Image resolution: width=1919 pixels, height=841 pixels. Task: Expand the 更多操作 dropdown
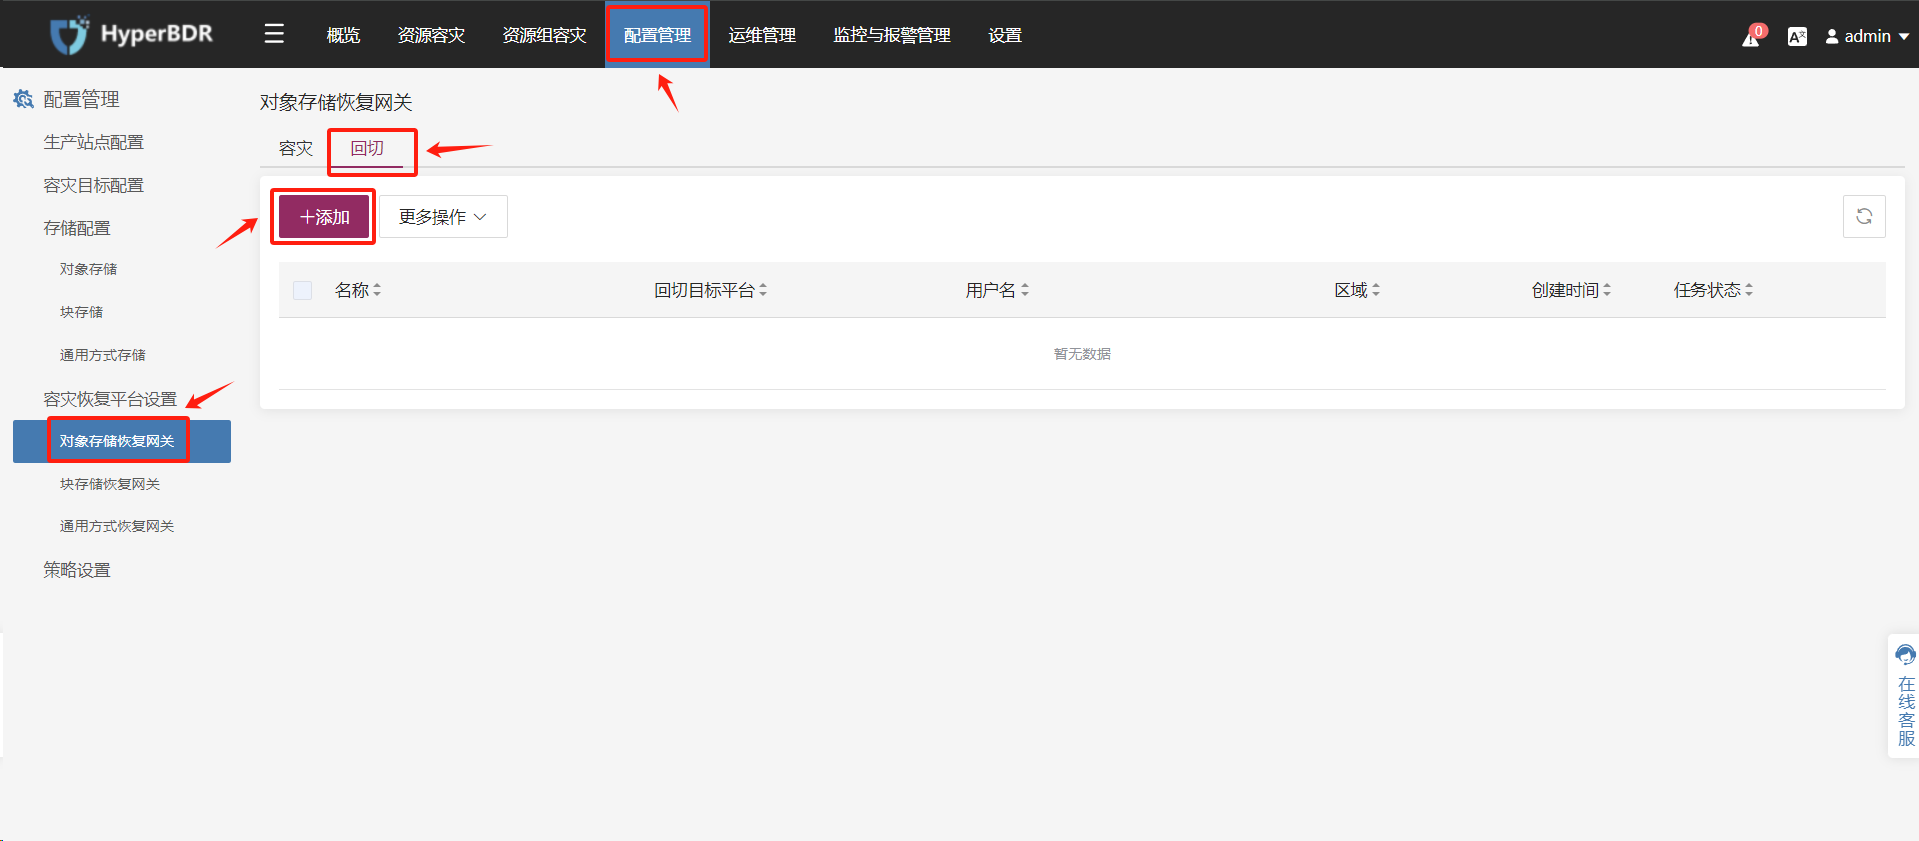(x=443, y=217)
